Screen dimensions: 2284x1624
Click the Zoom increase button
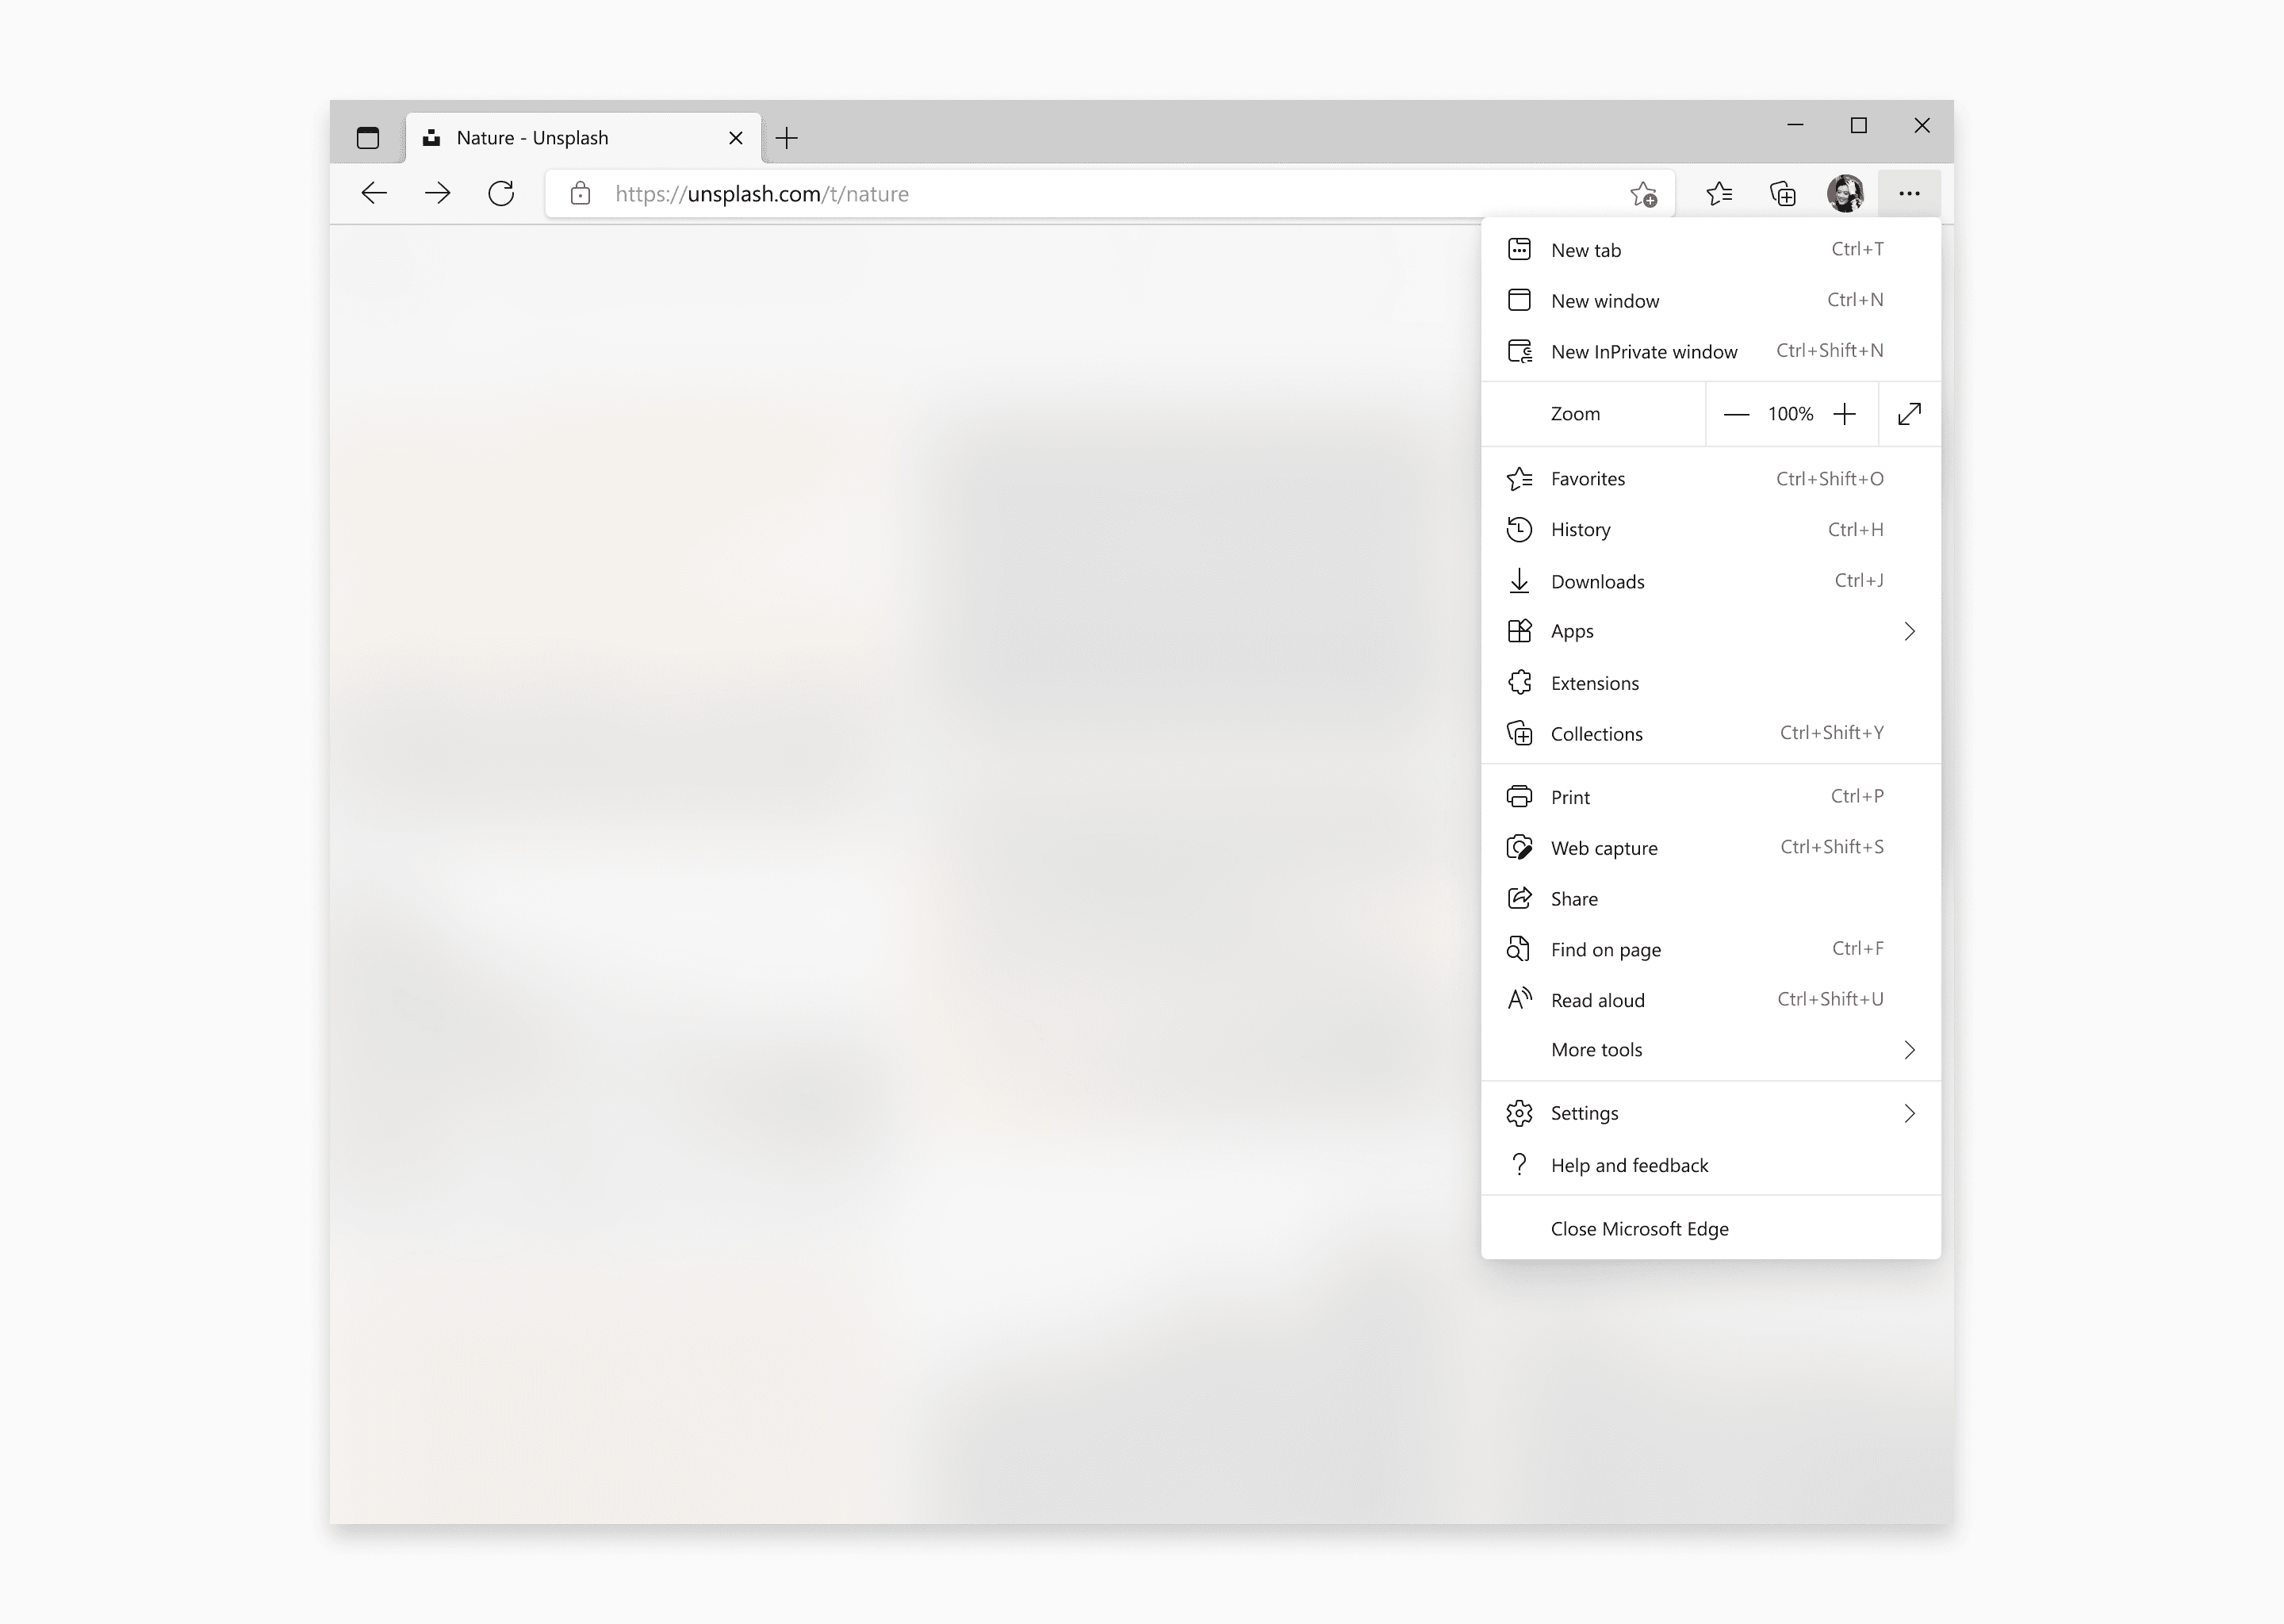1845,413
